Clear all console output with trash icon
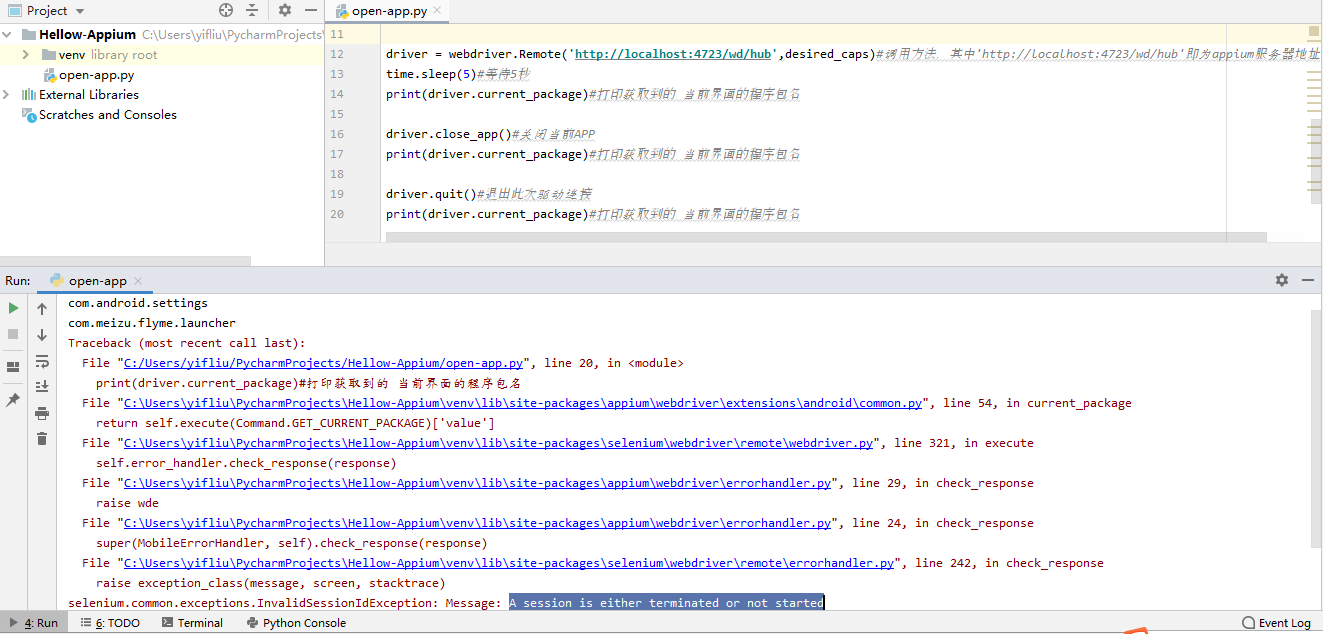The height and width of the screenshot is (634, 1323). pos(41,438)
